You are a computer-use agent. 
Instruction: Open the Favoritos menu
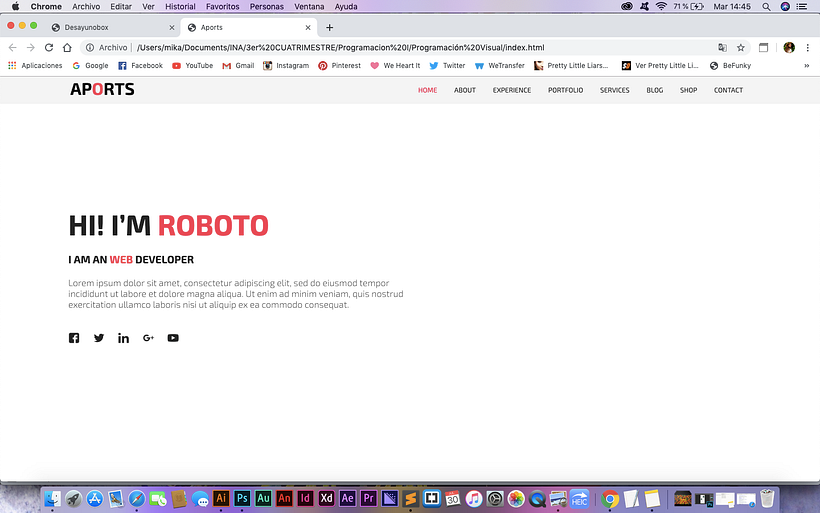click(x=222, y=7)
